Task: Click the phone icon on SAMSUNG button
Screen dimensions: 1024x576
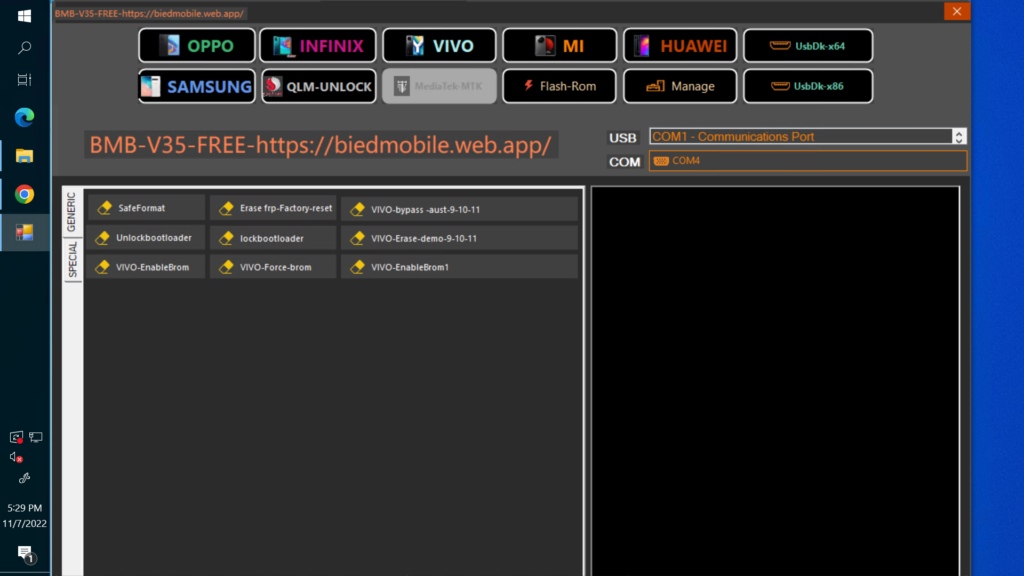Action: [x=151, y=86]
